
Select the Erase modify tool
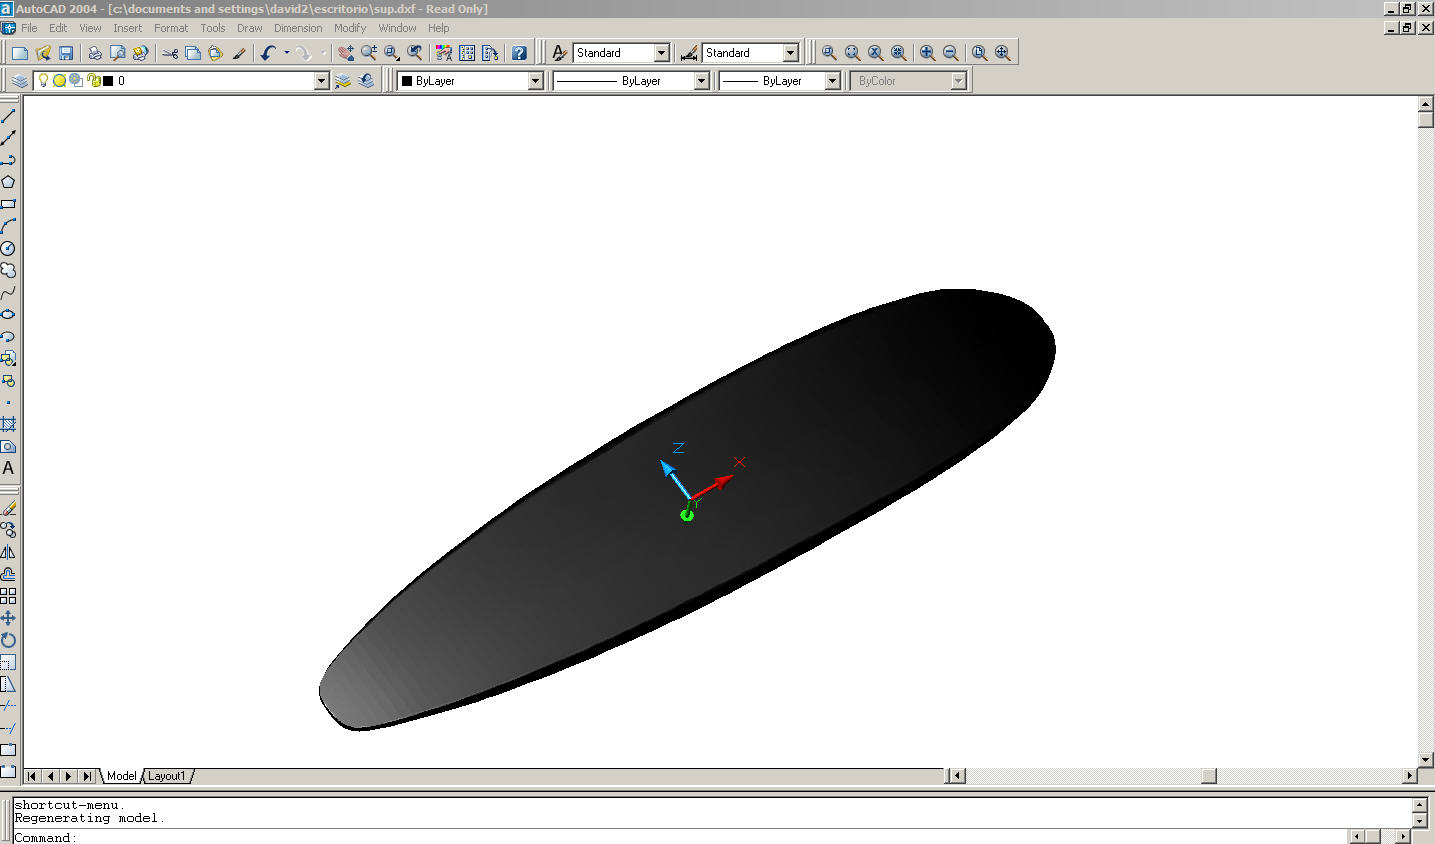pyautogui.click(x=8, y=508)
